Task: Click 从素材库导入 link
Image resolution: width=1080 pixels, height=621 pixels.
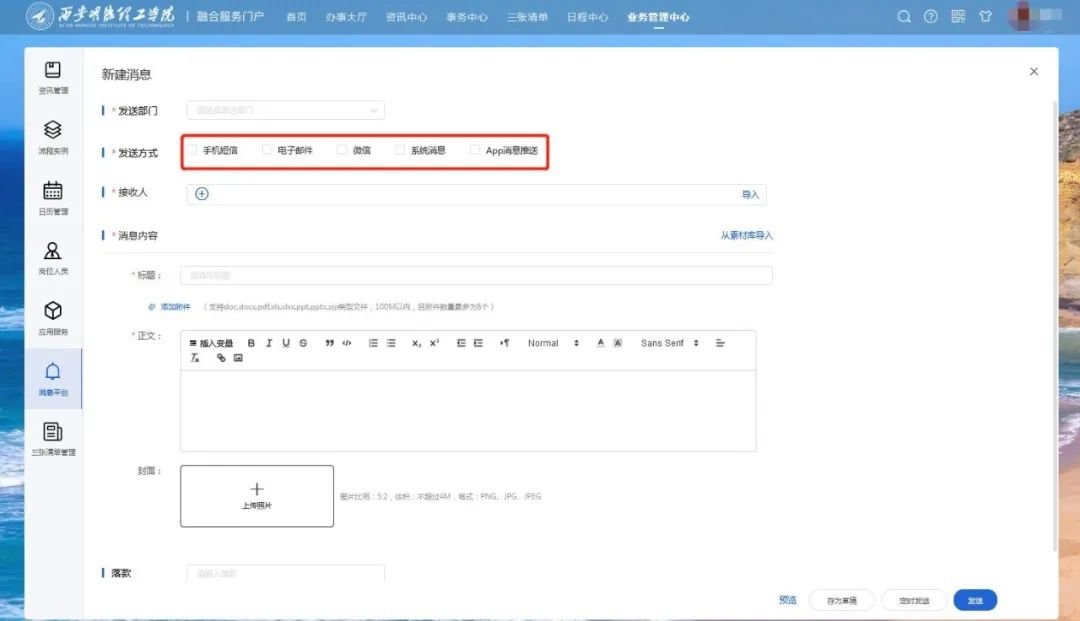Action: coord(747,235)
